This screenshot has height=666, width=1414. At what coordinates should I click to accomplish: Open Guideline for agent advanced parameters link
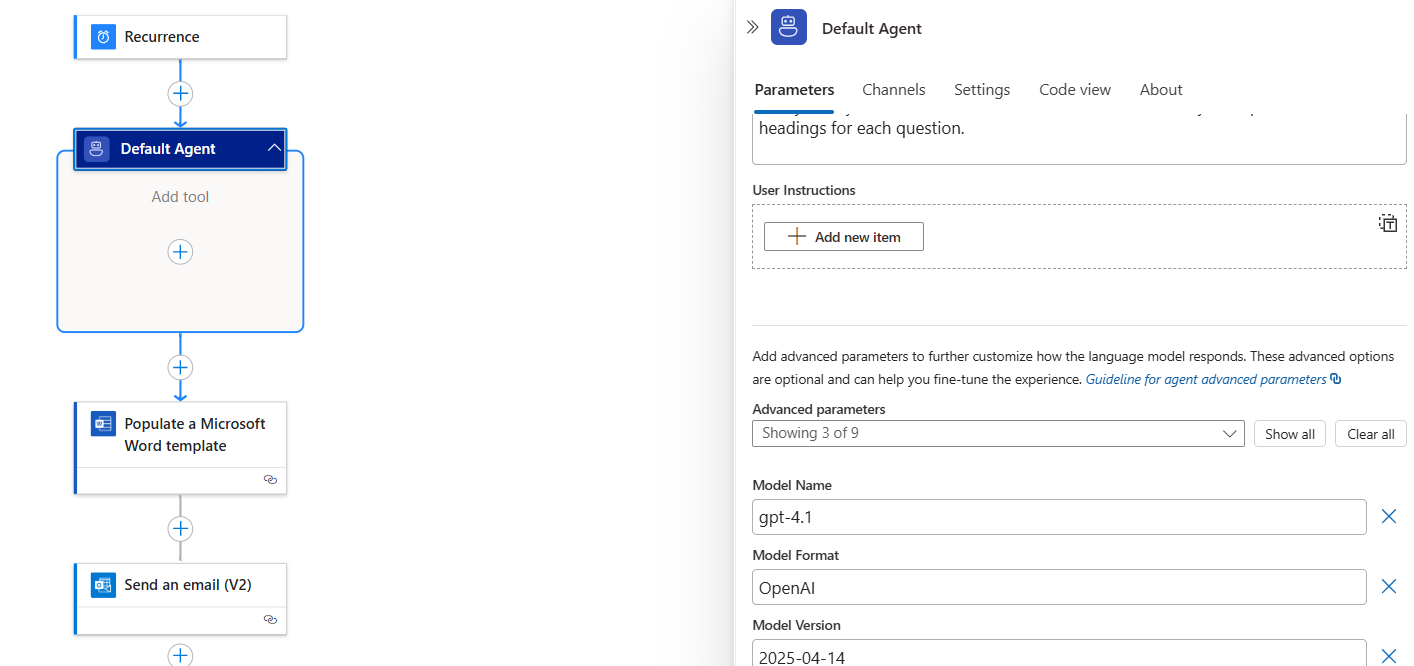coord(1206,380)
